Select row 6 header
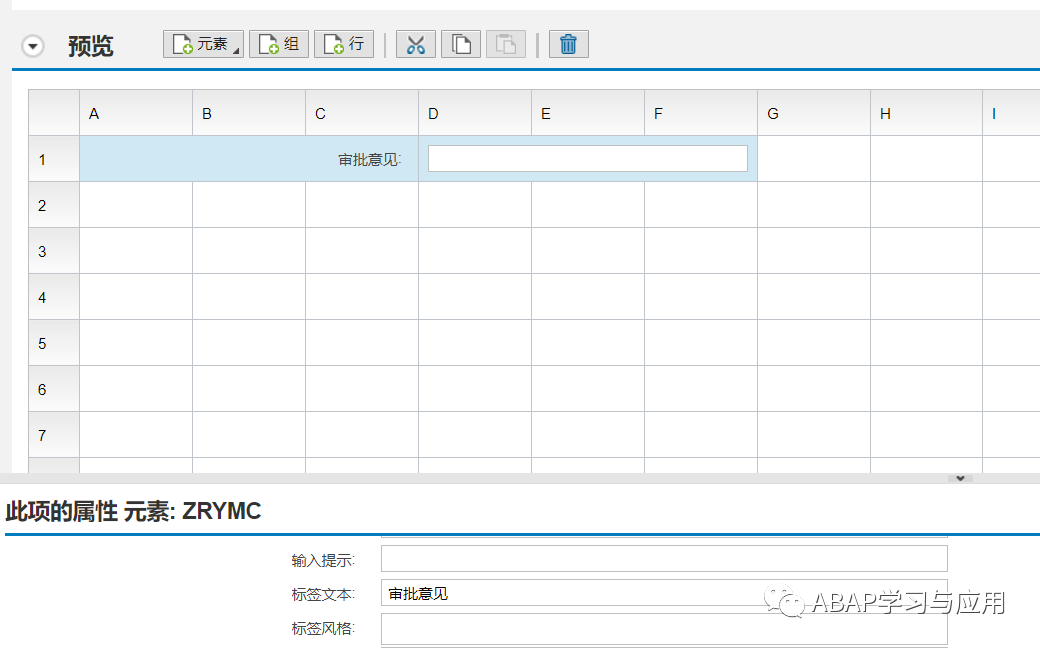This screenshot has height=648, width=1040. pos(54,389)
